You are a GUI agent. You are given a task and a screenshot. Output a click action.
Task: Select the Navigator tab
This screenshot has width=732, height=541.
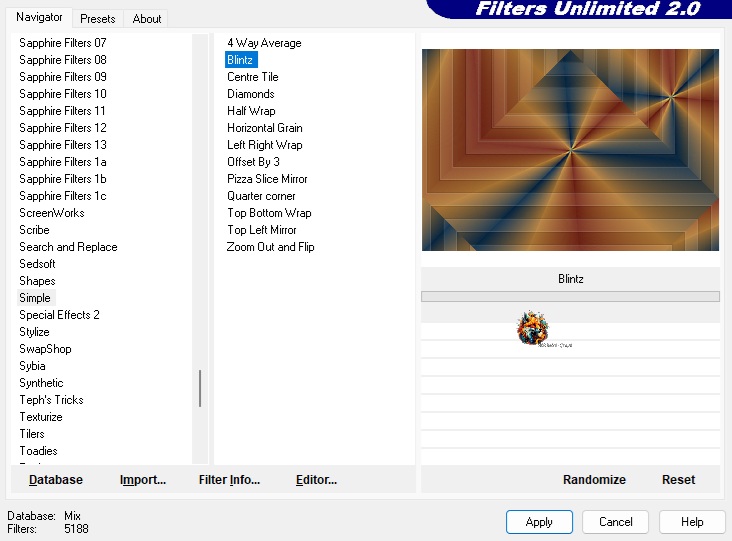39,17
